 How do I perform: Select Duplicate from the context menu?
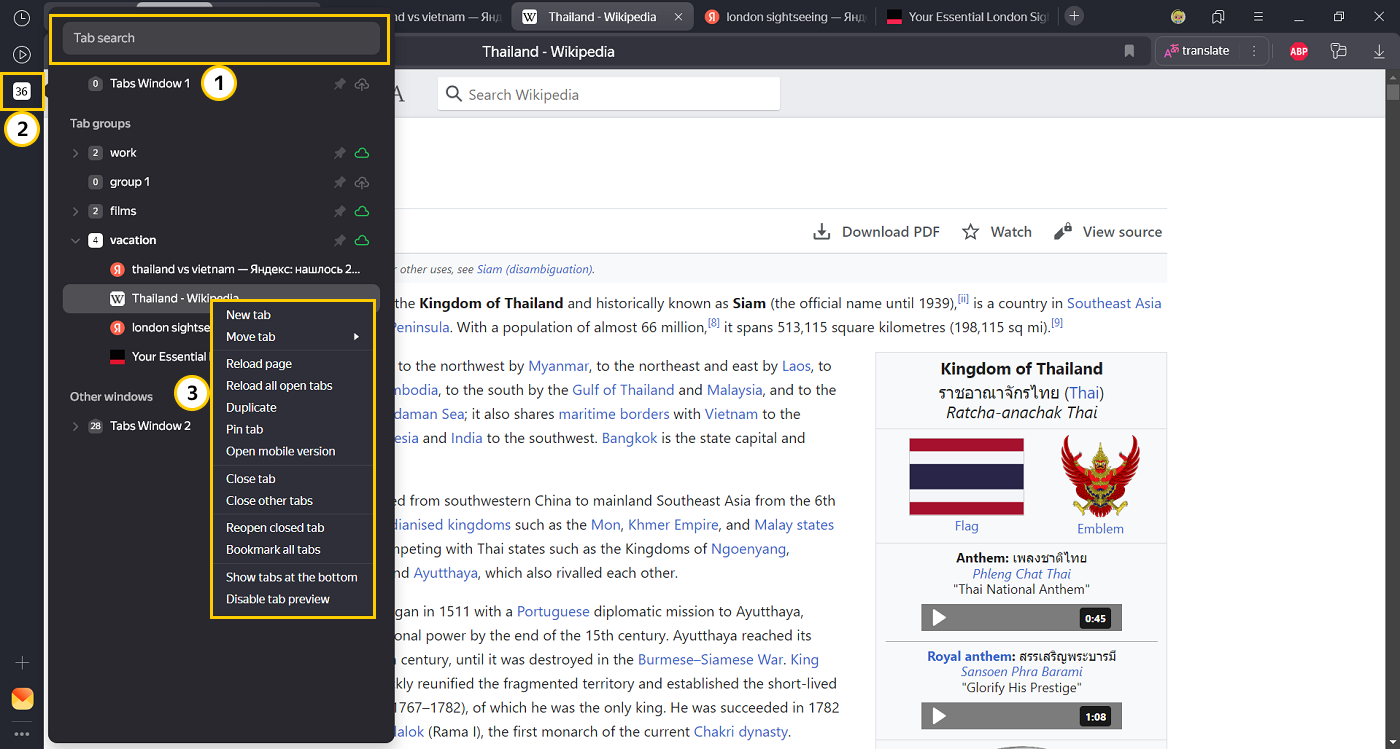[x=251, y=407]
